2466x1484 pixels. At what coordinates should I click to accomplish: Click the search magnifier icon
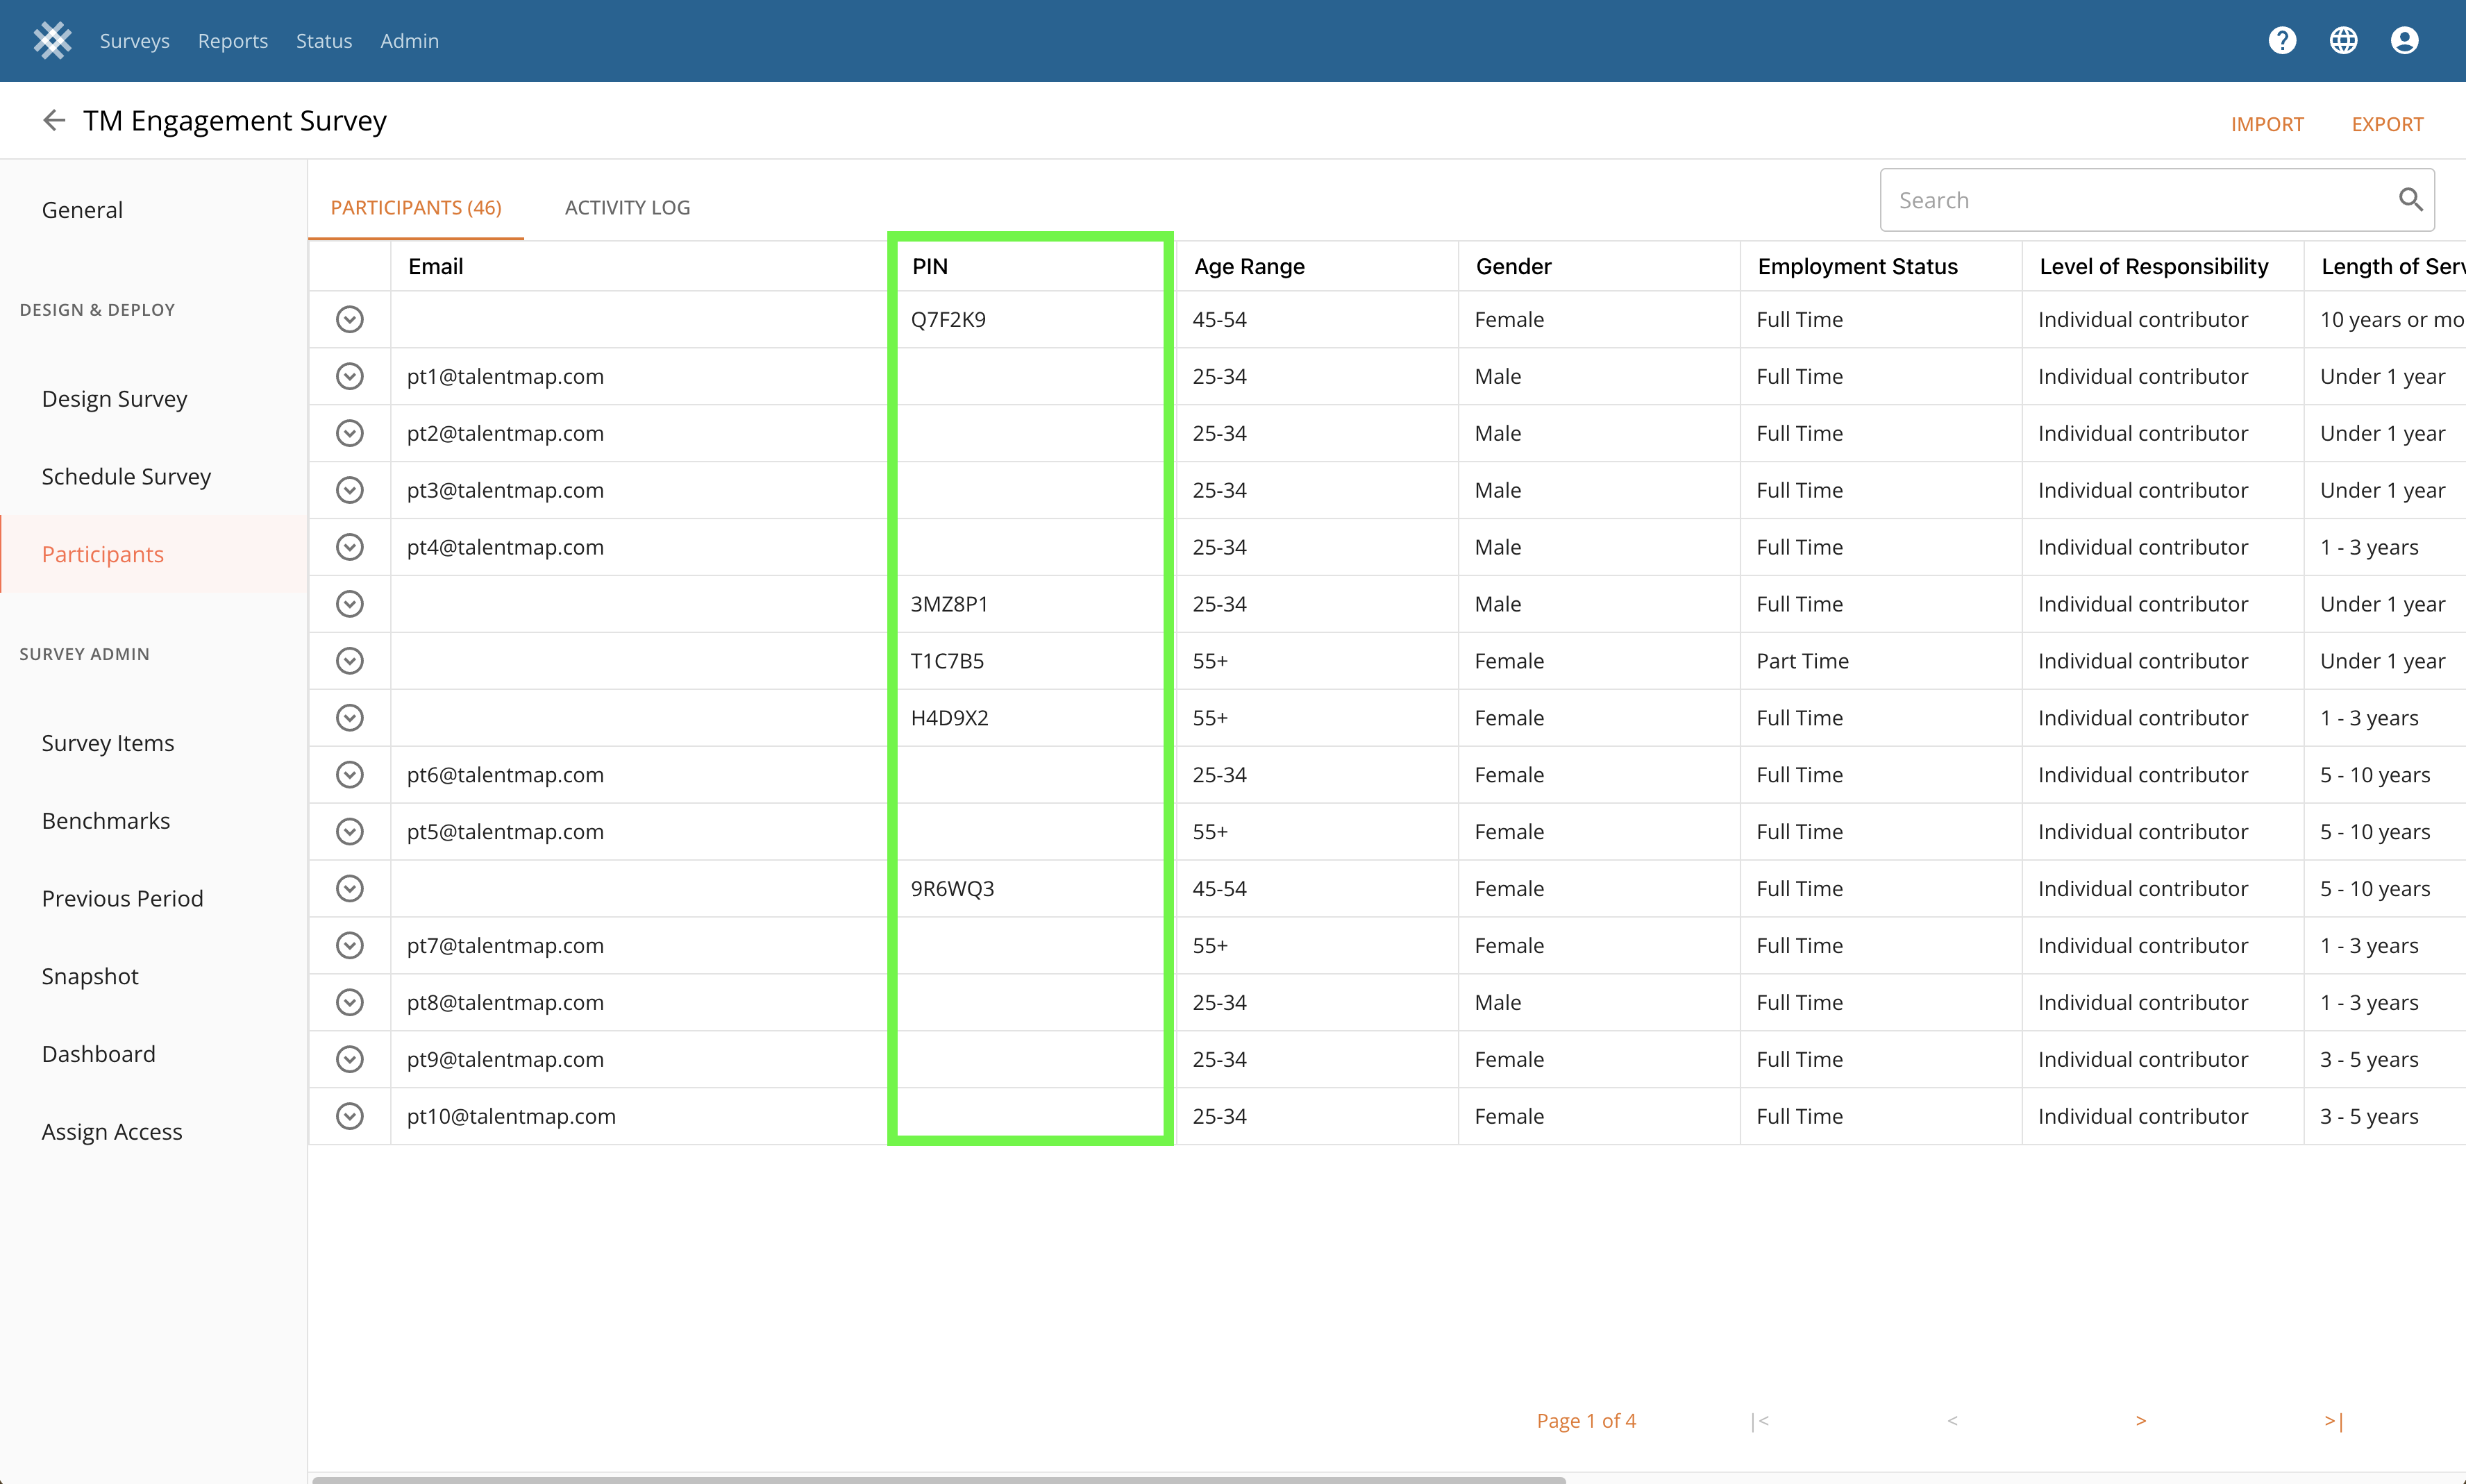pyautogui.click(x=2410, y=200)
